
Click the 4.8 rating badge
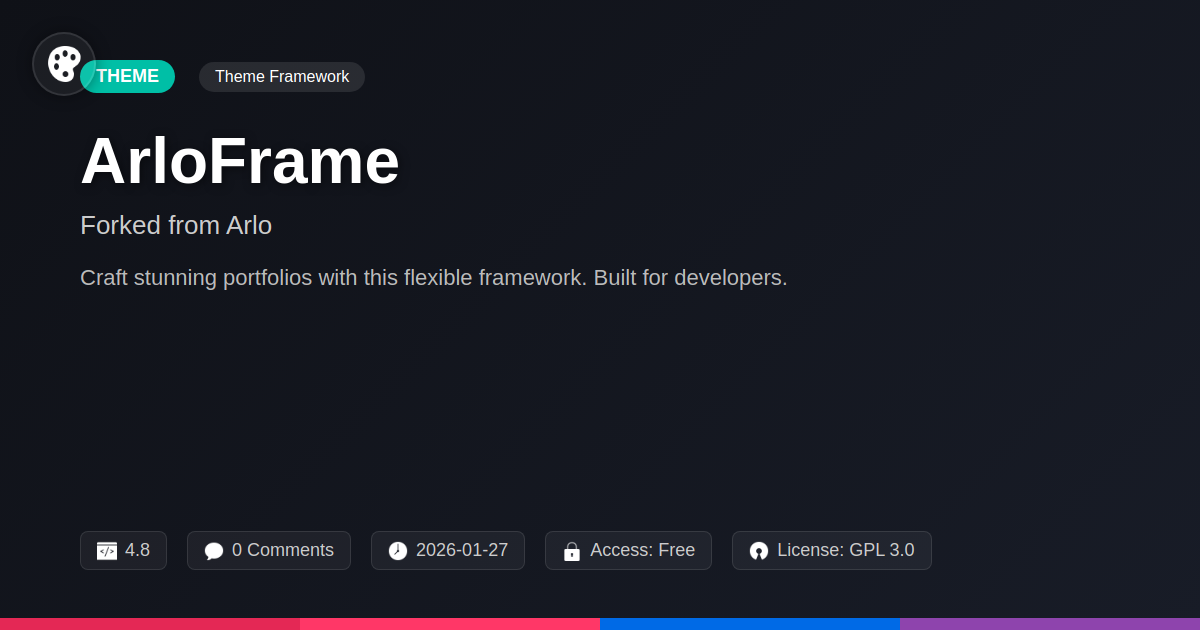coord(123,550)
